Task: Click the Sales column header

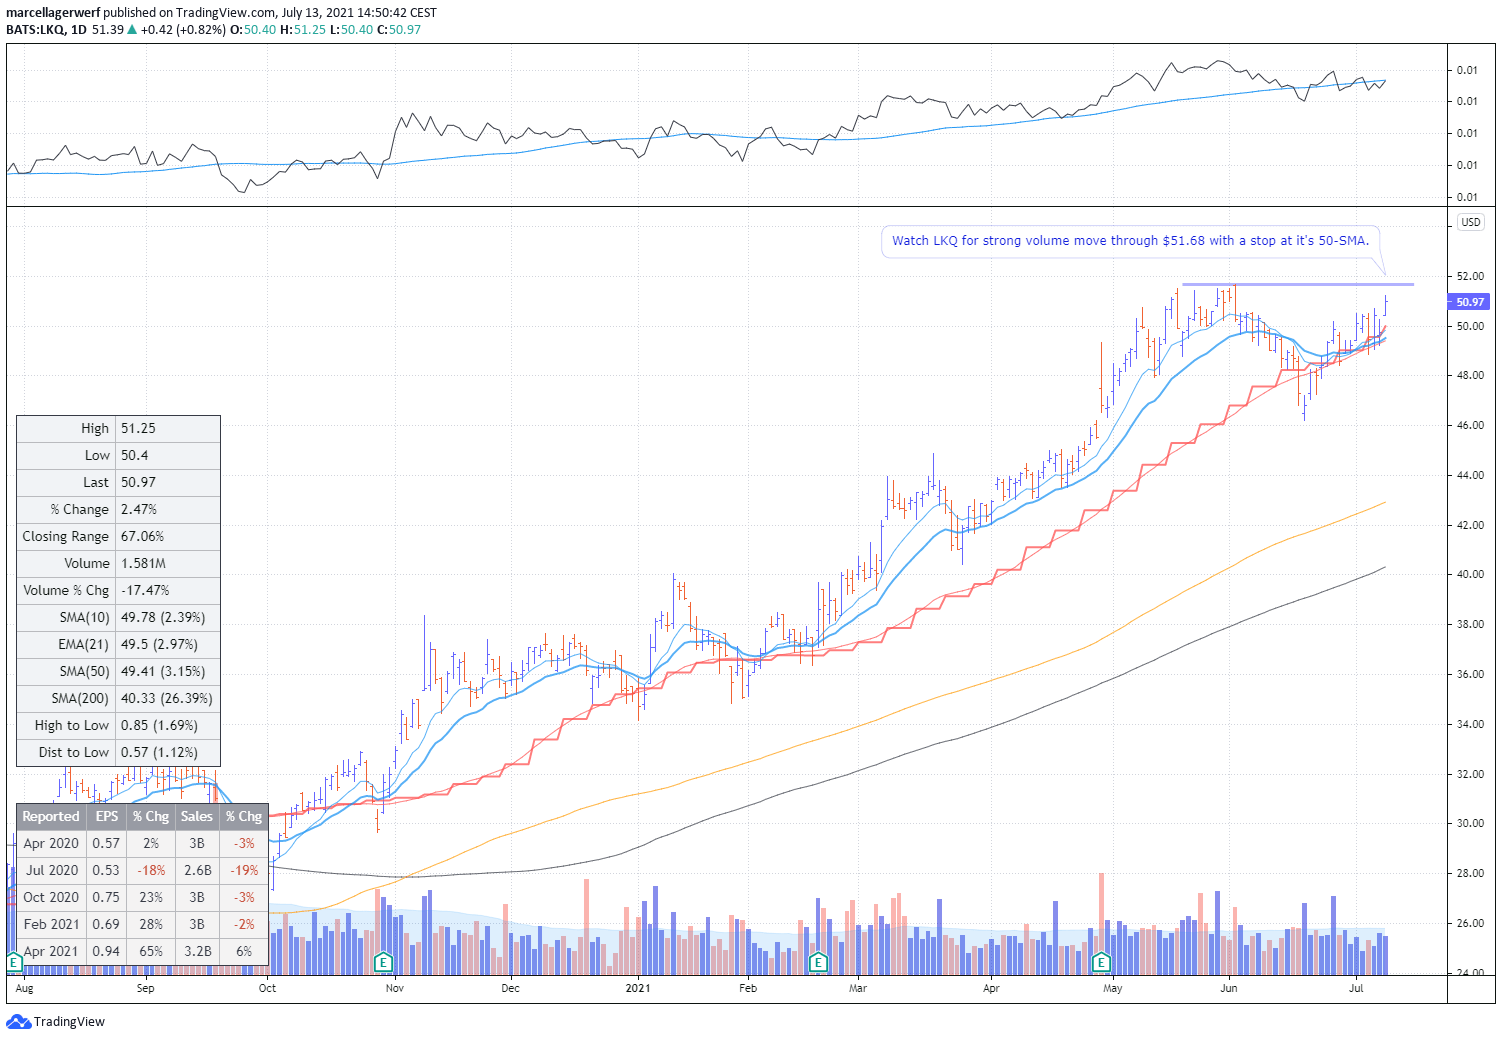Action: tap(197, 816)
